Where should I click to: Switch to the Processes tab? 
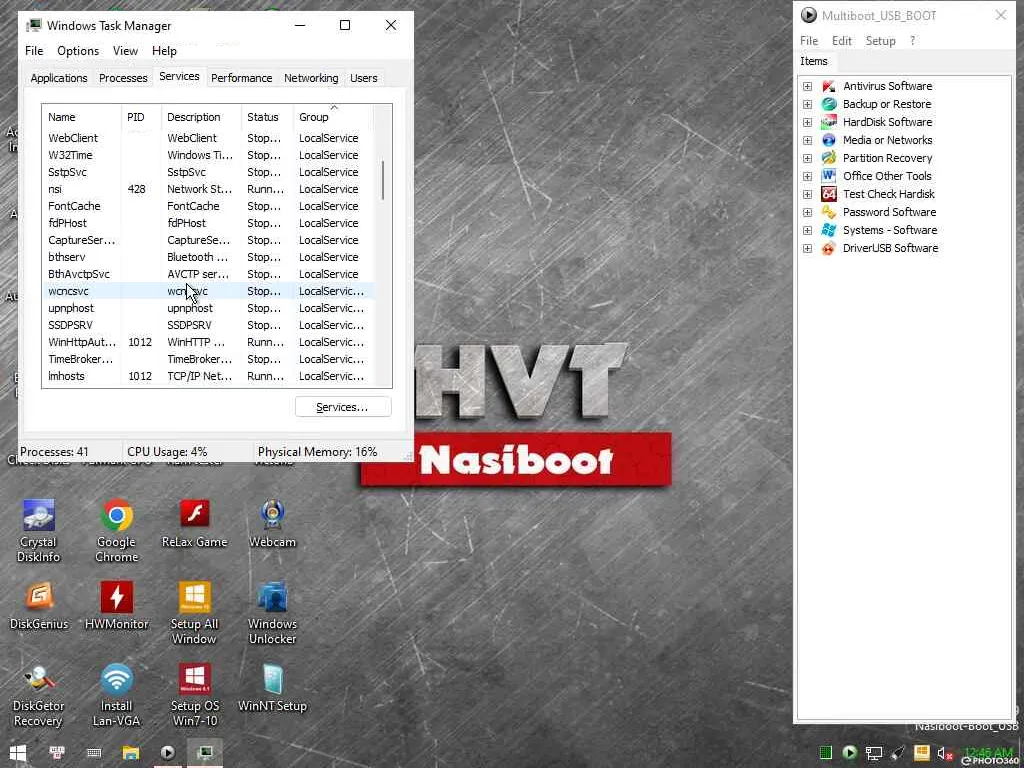pos(123,78)
